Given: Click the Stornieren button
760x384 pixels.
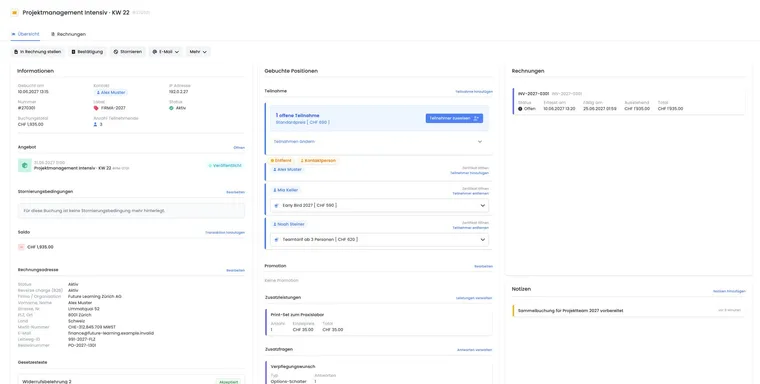Looking at the screenshot, I should tap(128, 52).
